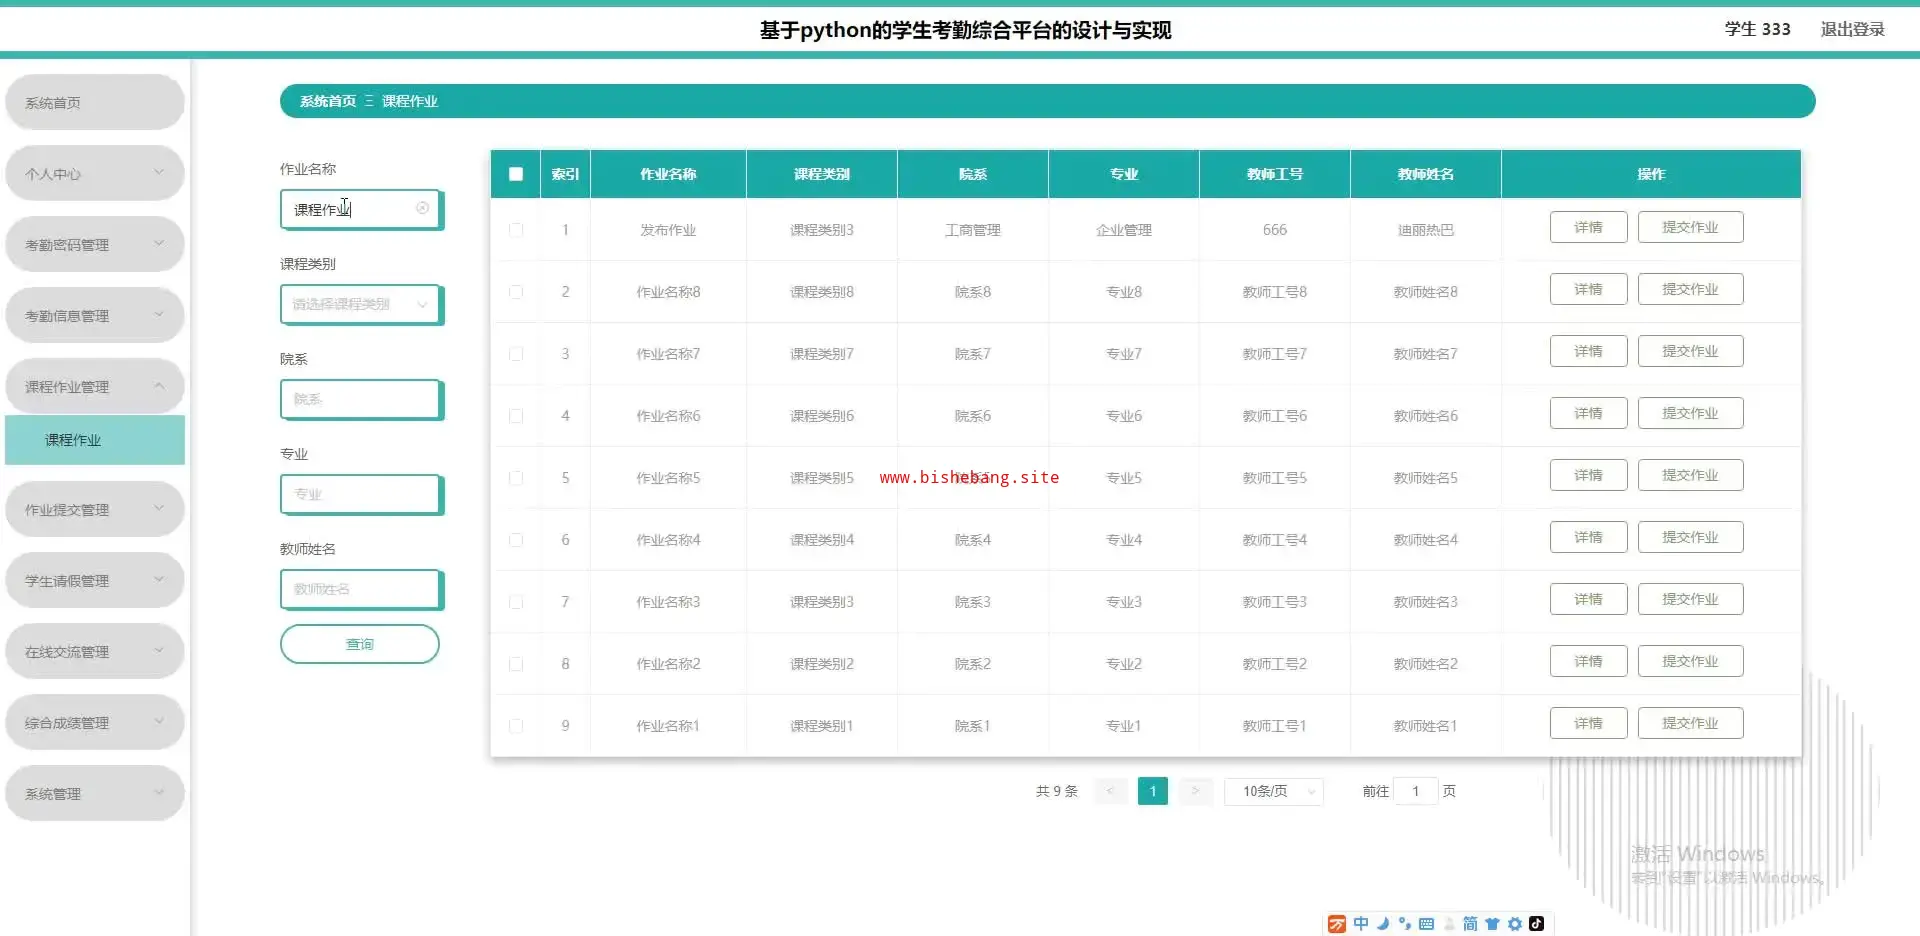
Task: Check the row checkbox for 作业名称3
Action: click(516, 602)
